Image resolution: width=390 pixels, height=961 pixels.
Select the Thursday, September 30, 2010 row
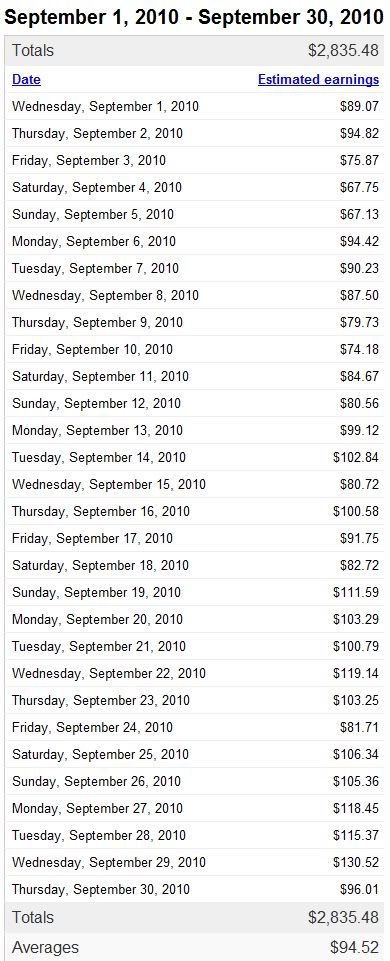[x=195, y=889]
